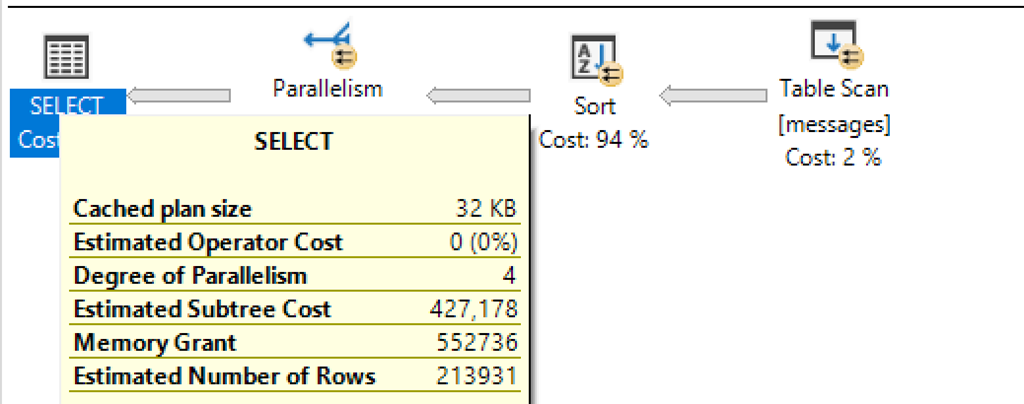Click the arrow from Sort to Parallelism
The image size is (1024, 404).
pyautogui.click(x=478, y=96)
